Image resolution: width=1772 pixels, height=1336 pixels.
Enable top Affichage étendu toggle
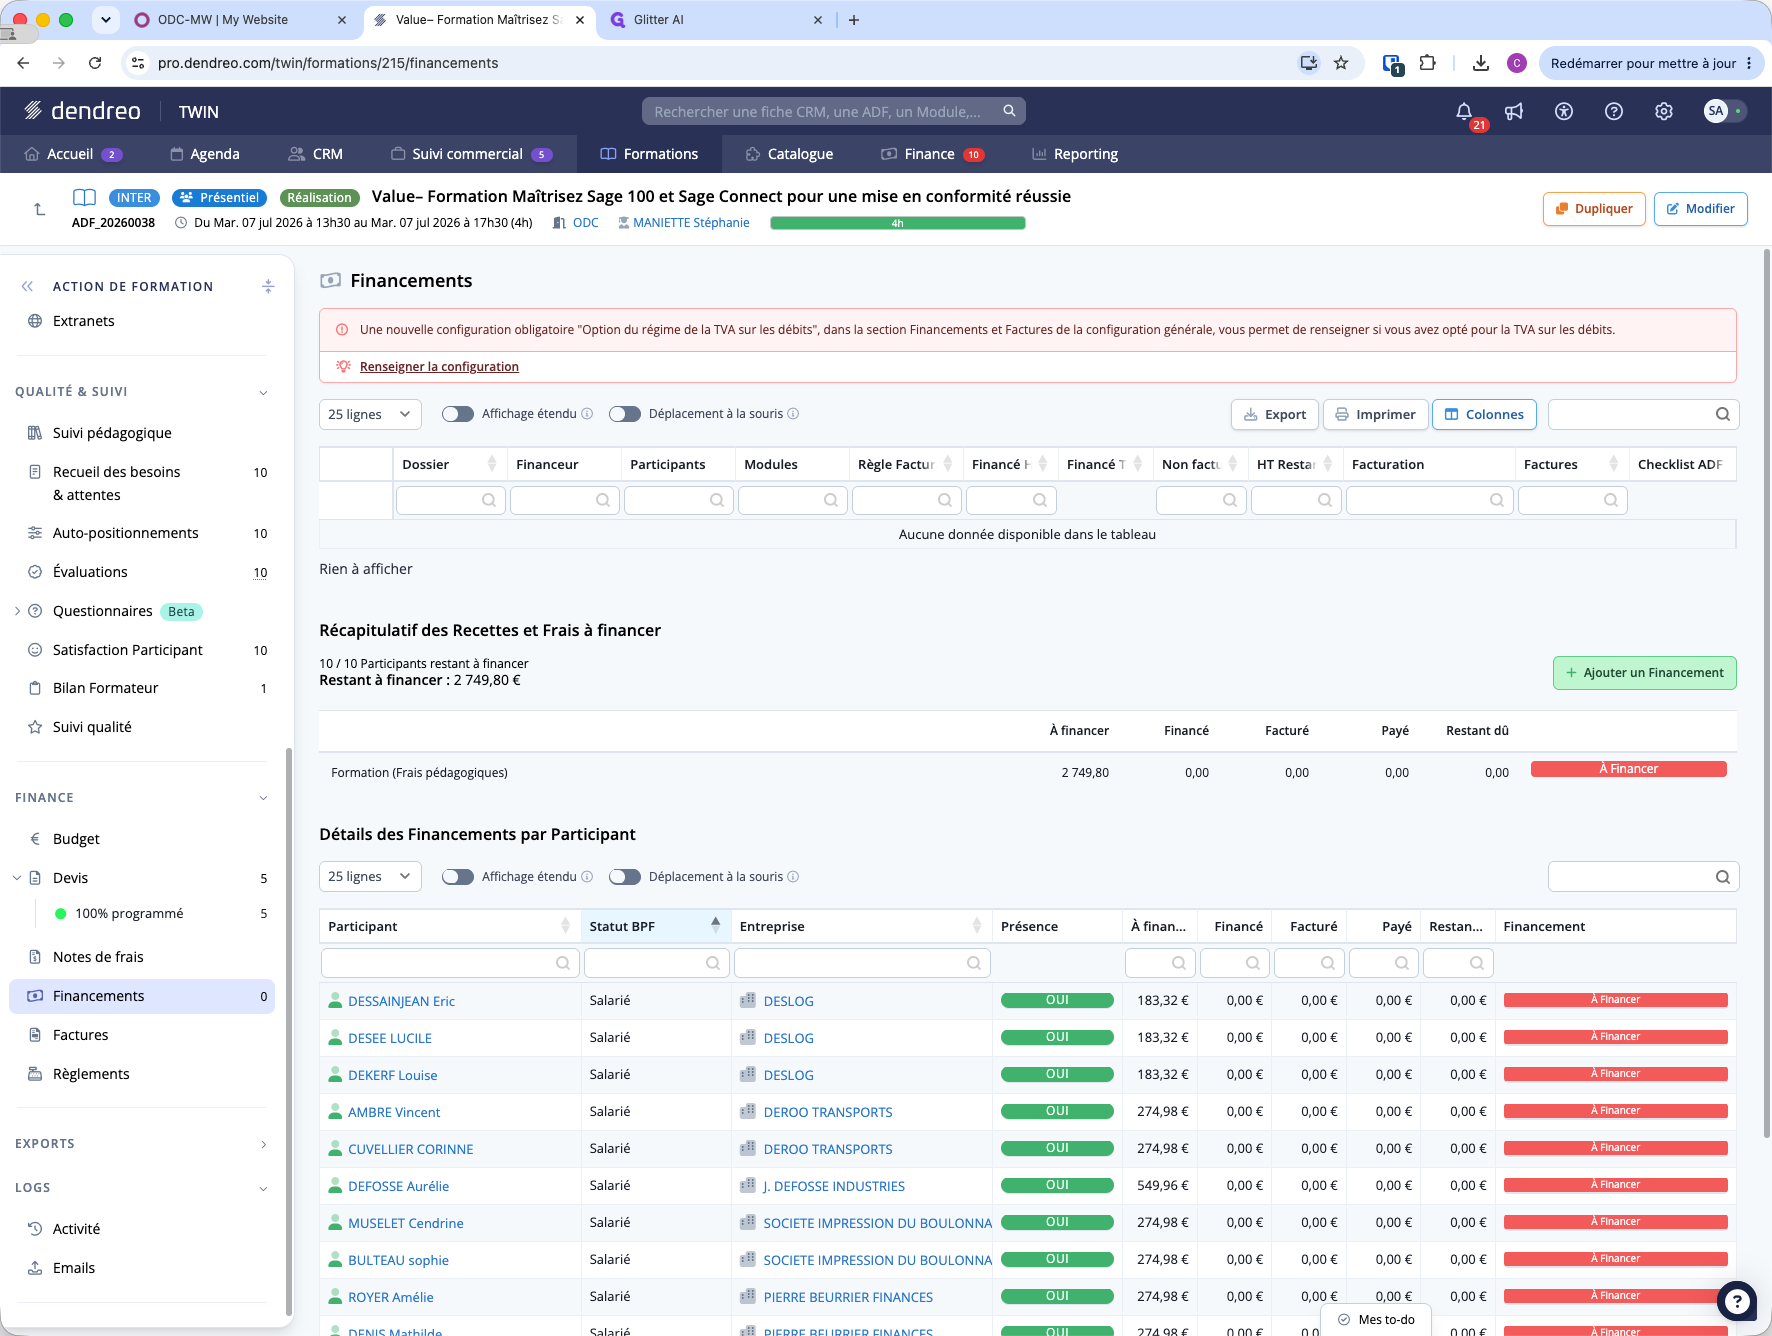pos(458,414)
